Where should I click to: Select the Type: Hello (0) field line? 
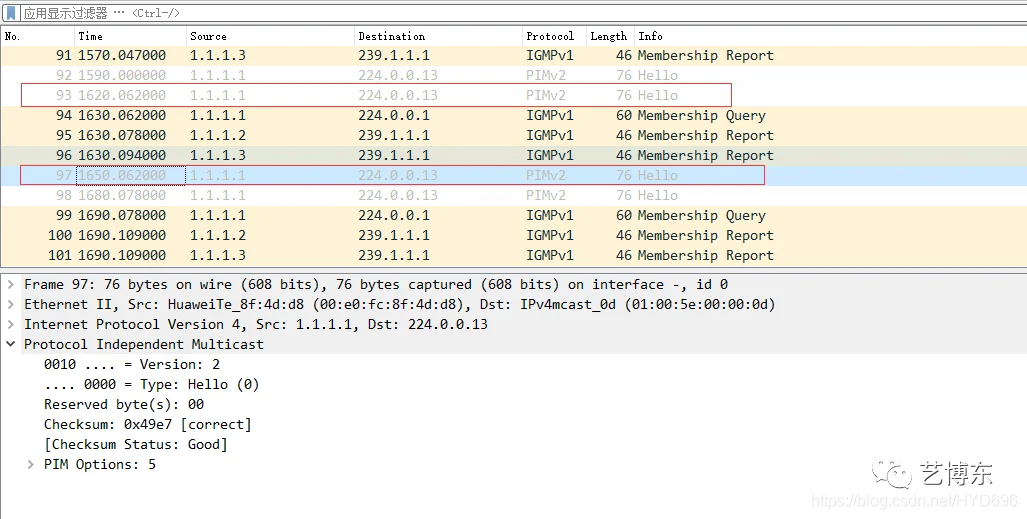(151, 385)
